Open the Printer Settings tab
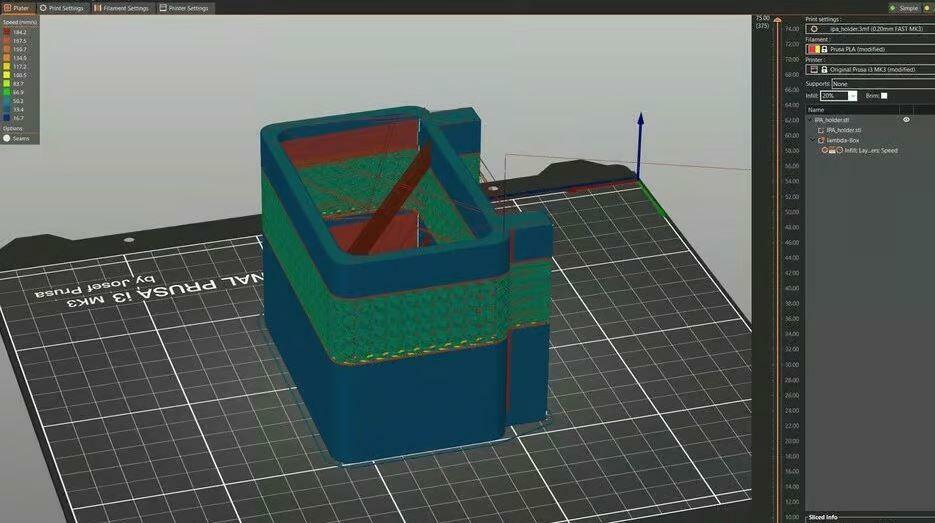Image resolution: width=935 pixels, height=523 pixels. click(x=184, y=8)
